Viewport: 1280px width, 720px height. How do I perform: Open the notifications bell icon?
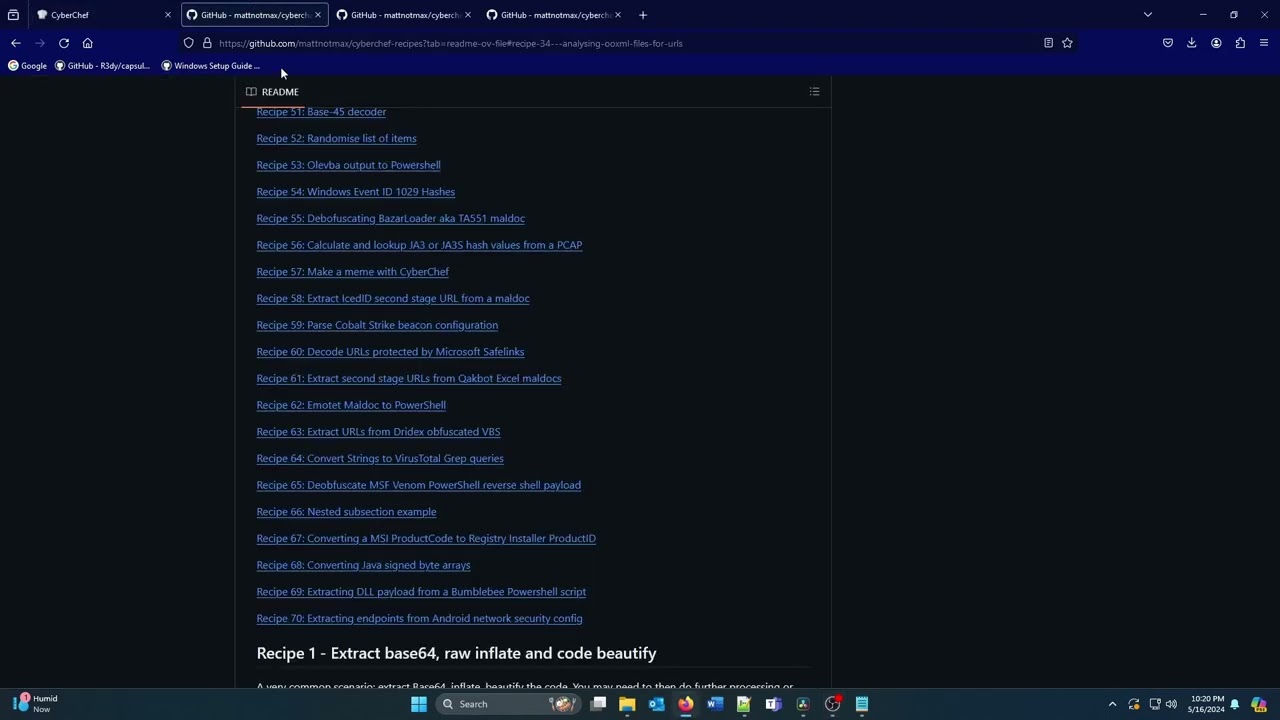click(x=1235, y=704)
